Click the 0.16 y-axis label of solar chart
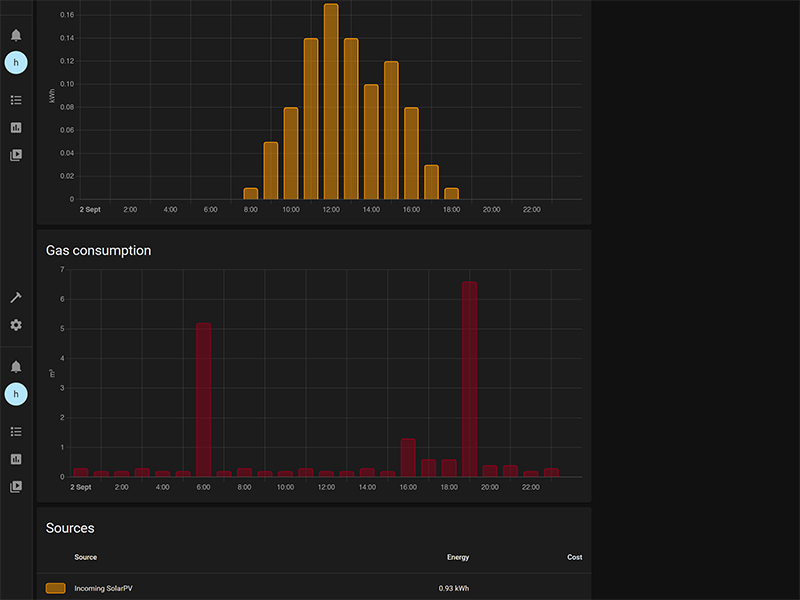800x600 pixels. click(67, 15)
